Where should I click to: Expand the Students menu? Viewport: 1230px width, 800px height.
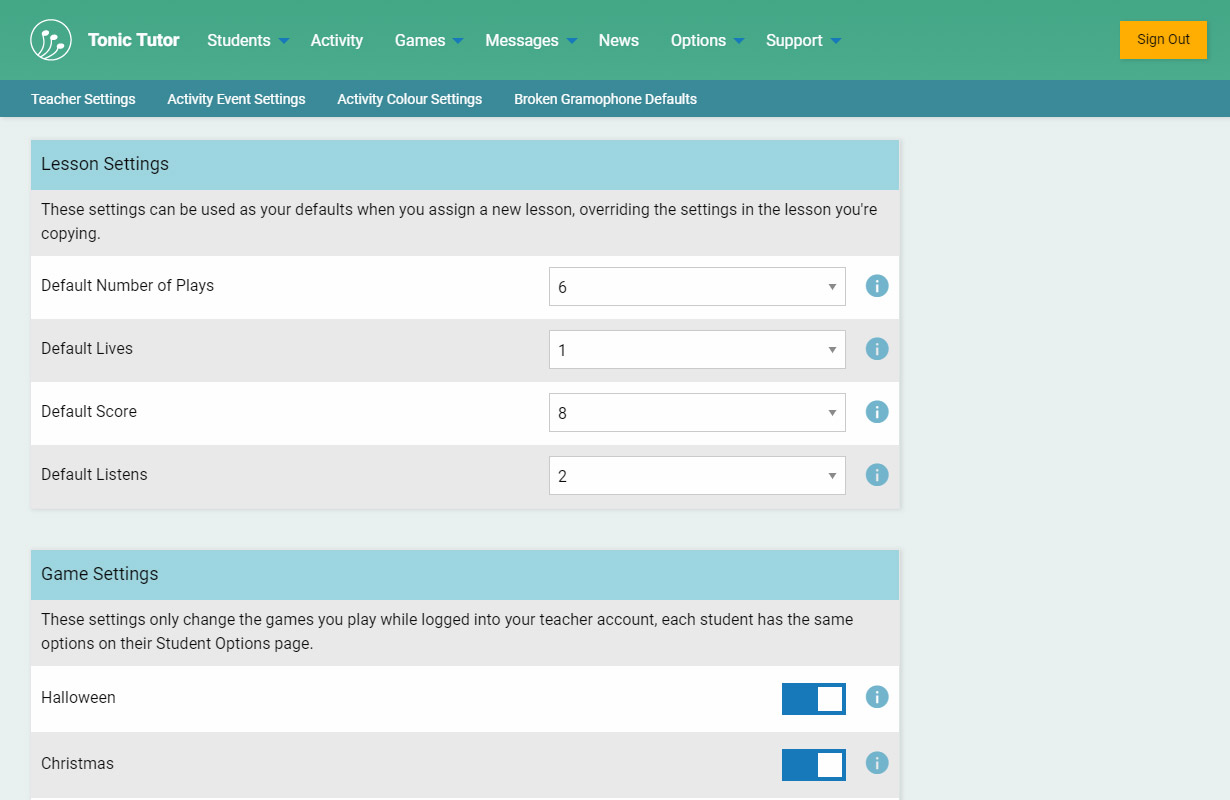(x=247, y=40)
